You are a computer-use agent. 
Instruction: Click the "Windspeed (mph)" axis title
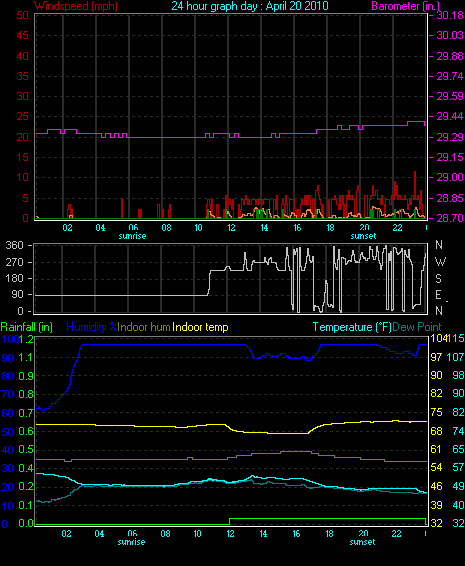76,6
